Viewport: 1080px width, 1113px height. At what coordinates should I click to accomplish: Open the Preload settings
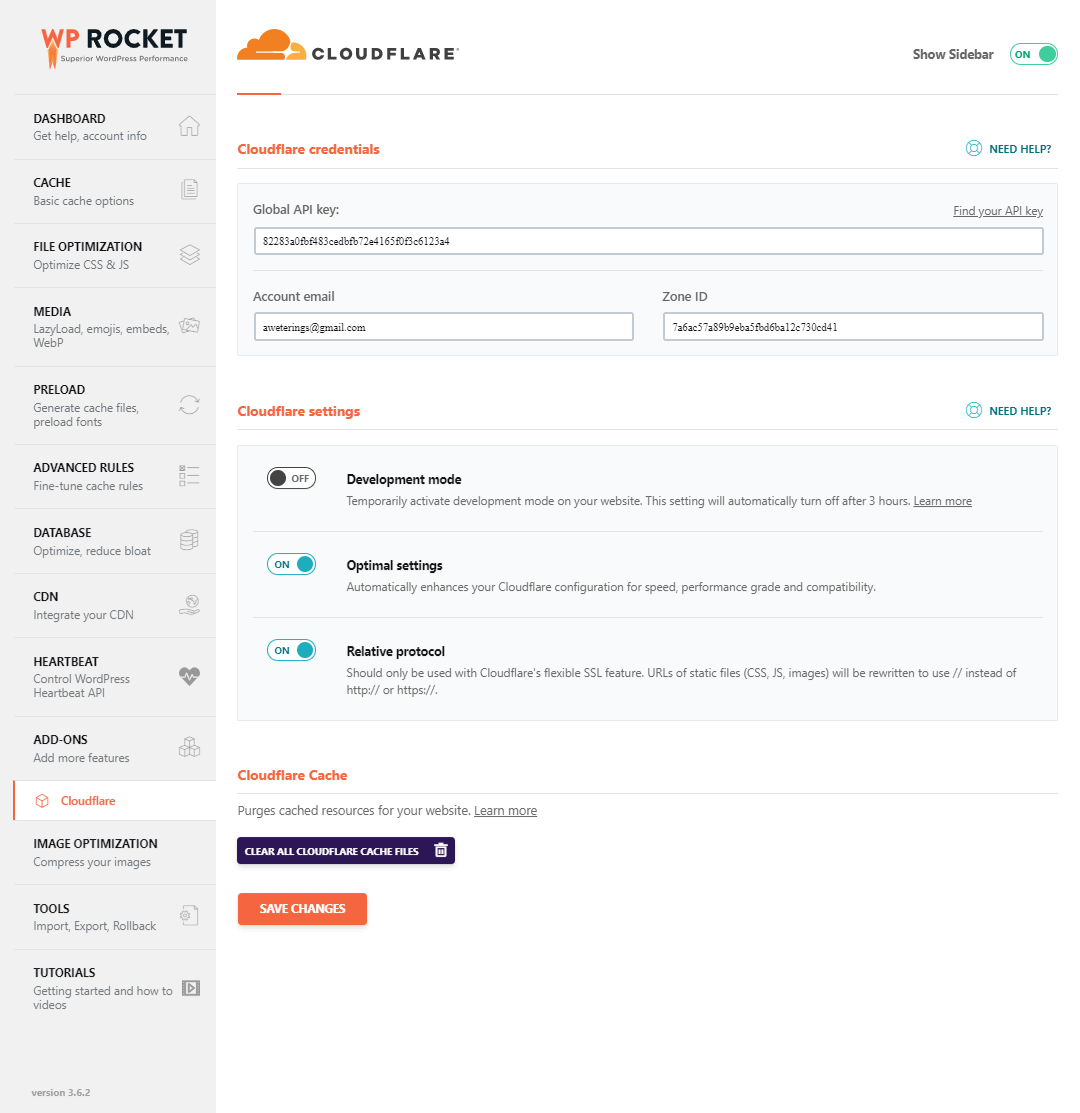click(x=114, y=405)
